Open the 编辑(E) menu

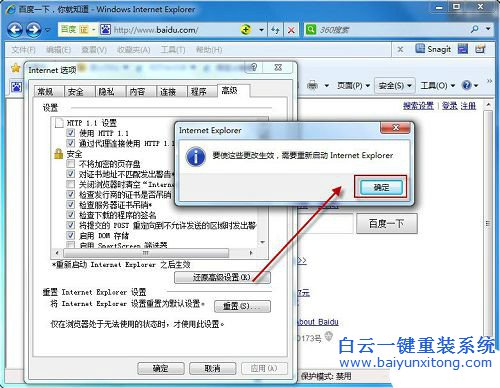[58, 50]
